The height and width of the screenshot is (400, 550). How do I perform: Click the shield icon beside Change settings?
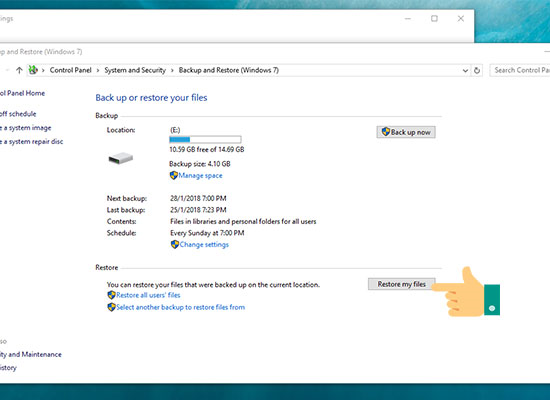click(x=175, y=244)
